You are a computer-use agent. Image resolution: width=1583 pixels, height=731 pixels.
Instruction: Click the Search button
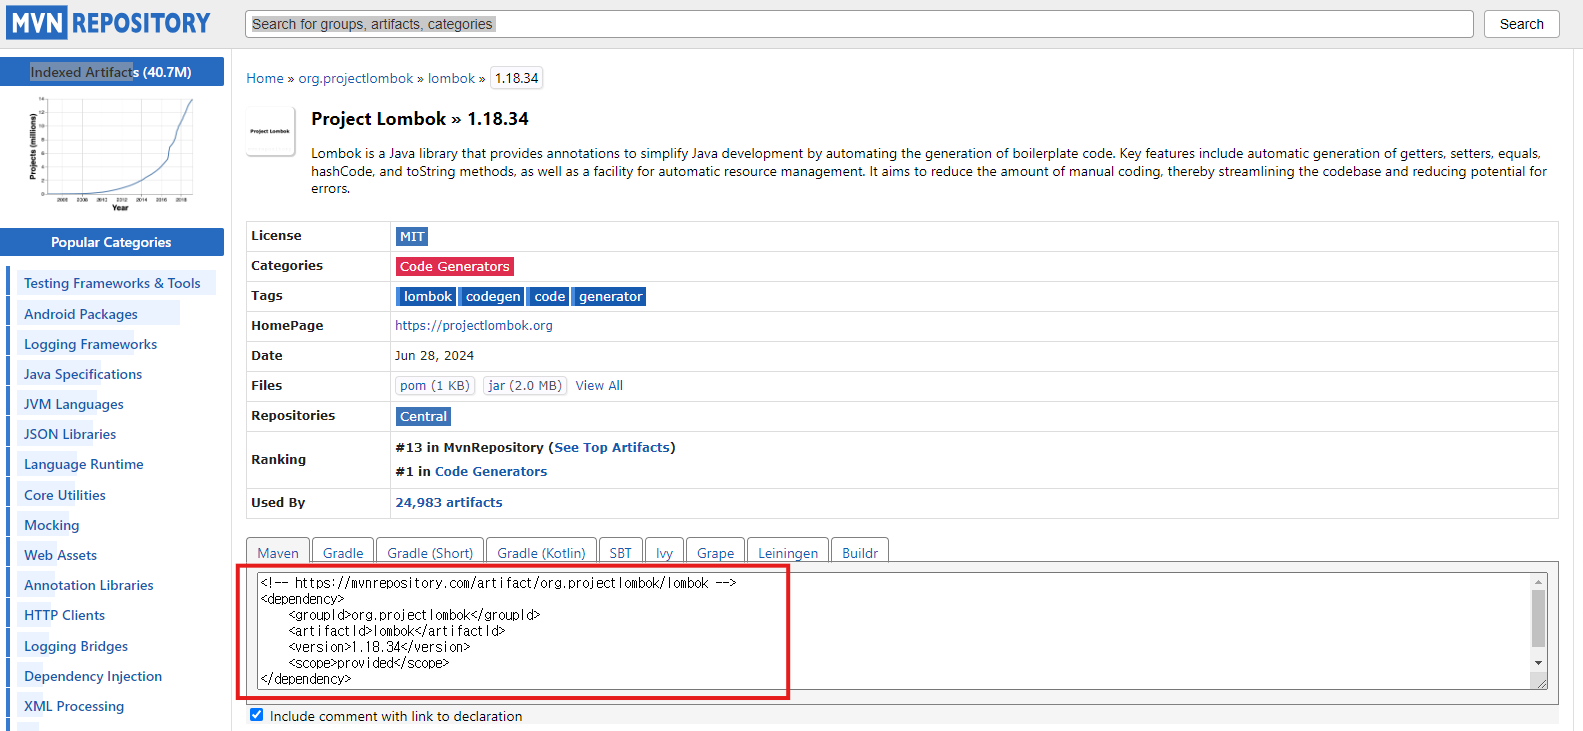click(x=1521, y=24)
